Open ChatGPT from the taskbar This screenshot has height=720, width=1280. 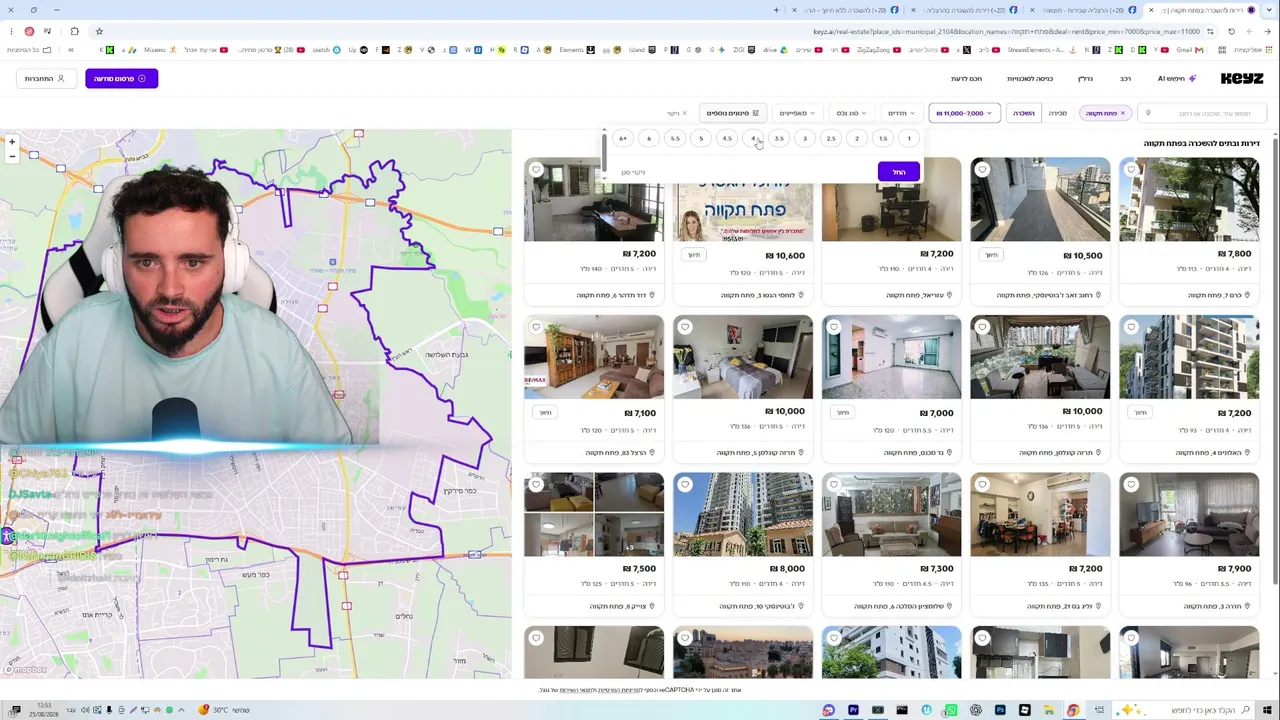(x=975, y=710)
